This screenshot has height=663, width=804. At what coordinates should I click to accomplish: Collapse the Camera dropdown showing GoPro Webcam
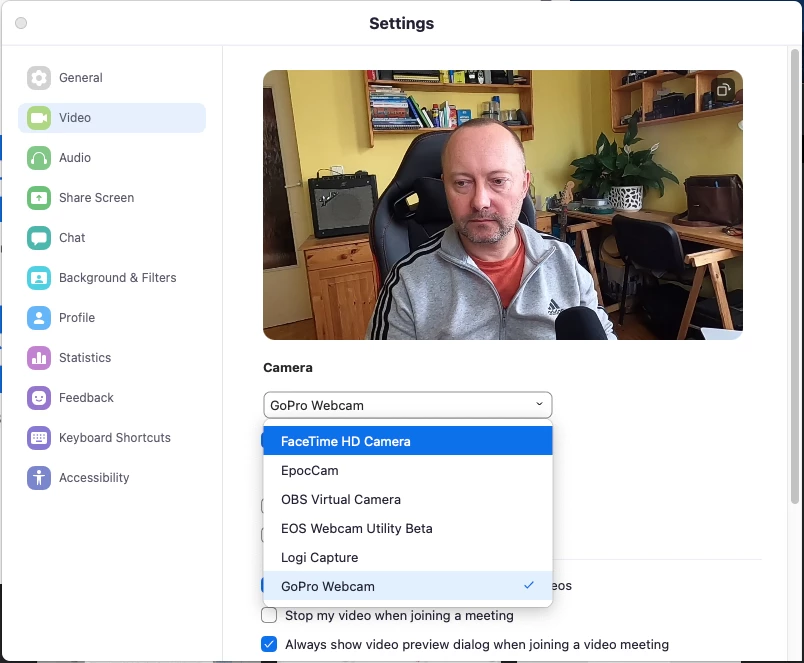tap(408, 405)
